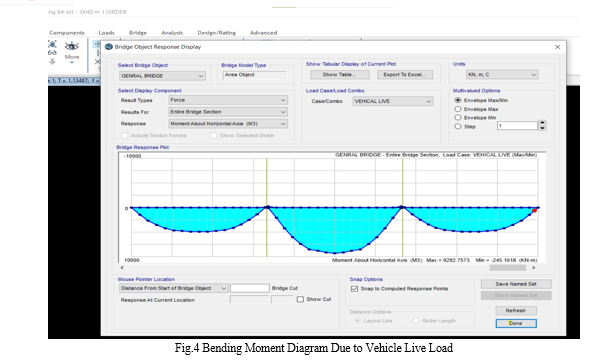The width and height of the screenshot is (607, 362).
Task: Expand the Case/Combo VEHICAL LIVE dropdown
Action: [393, 101]
